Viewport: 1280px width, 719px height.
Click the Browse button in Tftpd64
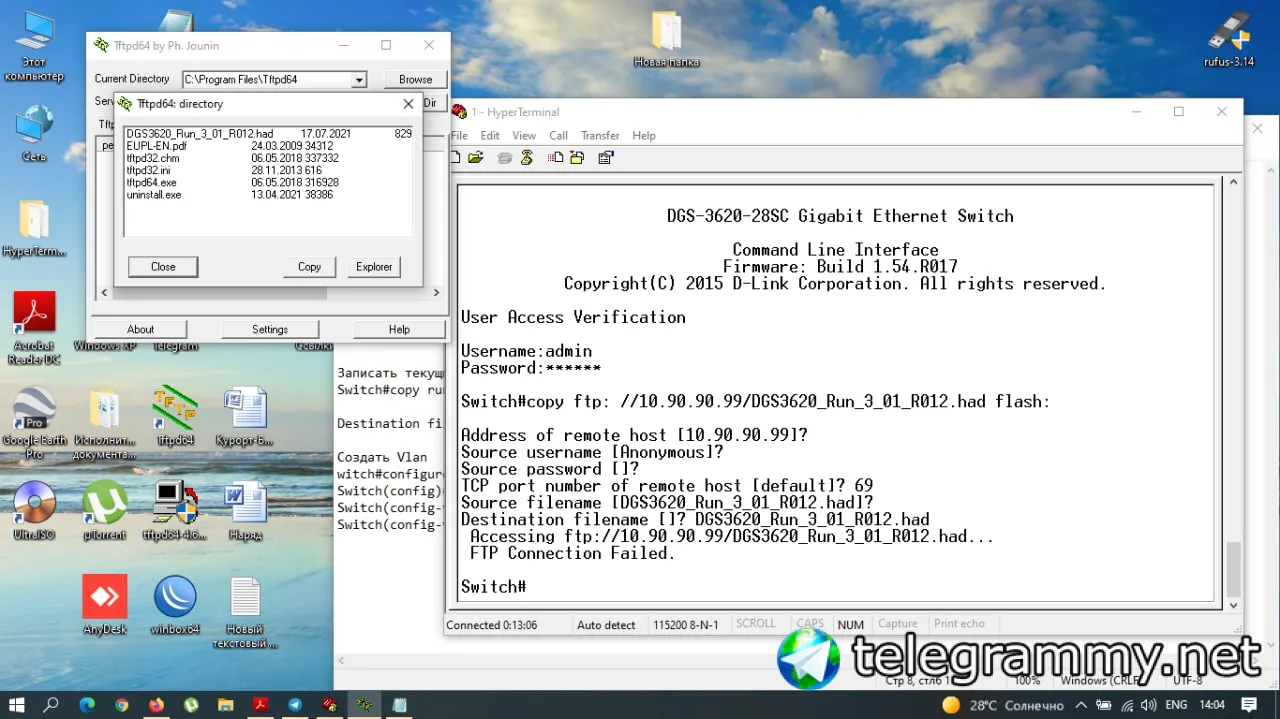tap(415, 80)
